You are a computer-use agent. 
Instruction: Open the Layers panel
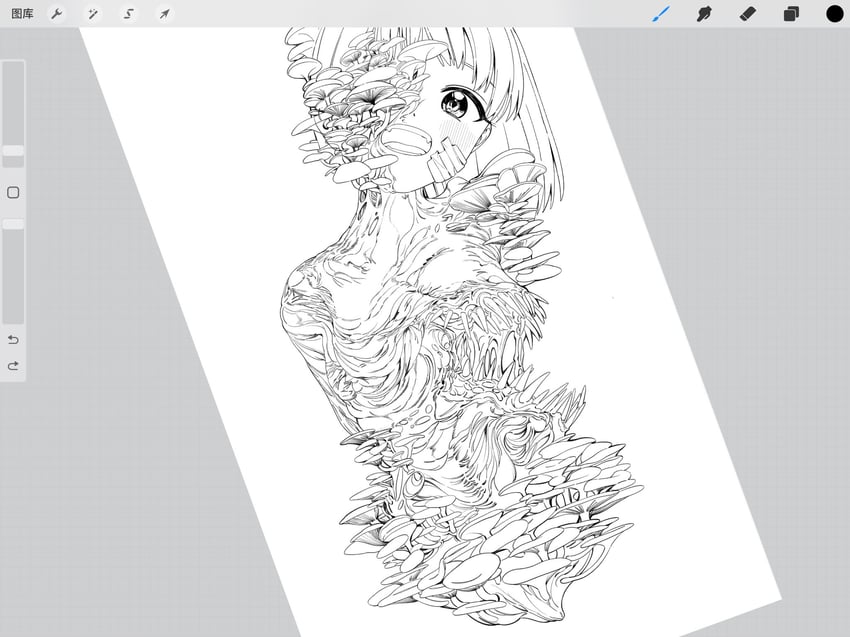point(791,14)
